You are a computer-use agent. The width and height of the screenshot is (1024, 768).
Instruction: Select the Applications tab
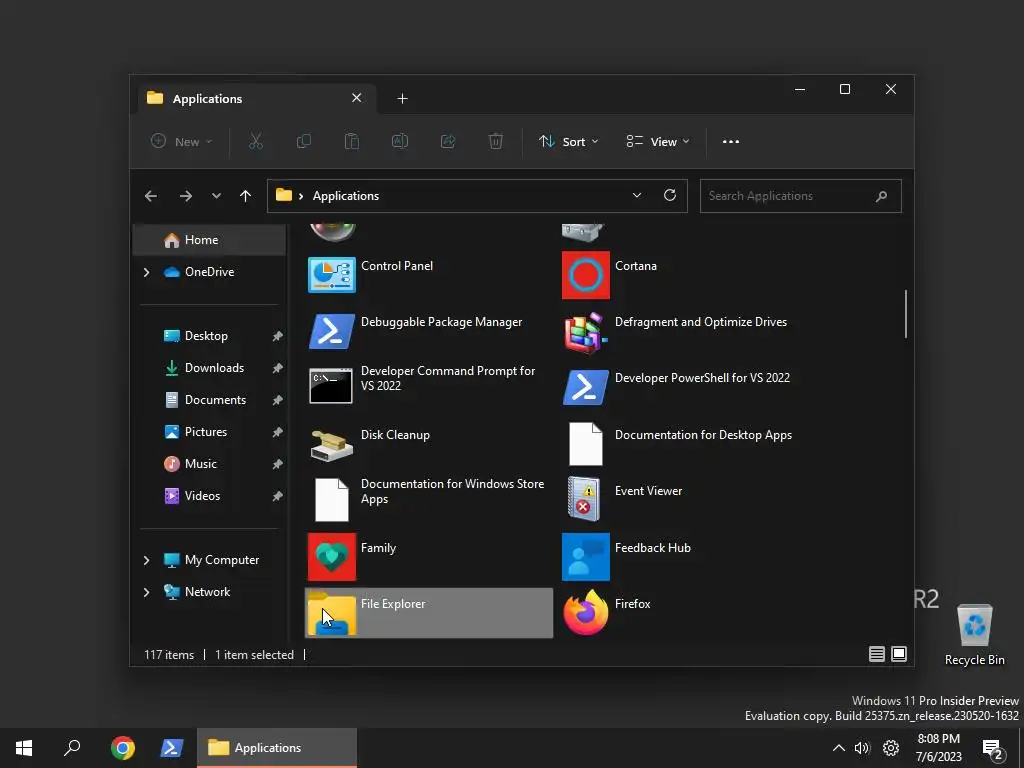pyautogui.click(x=257, y=99)
